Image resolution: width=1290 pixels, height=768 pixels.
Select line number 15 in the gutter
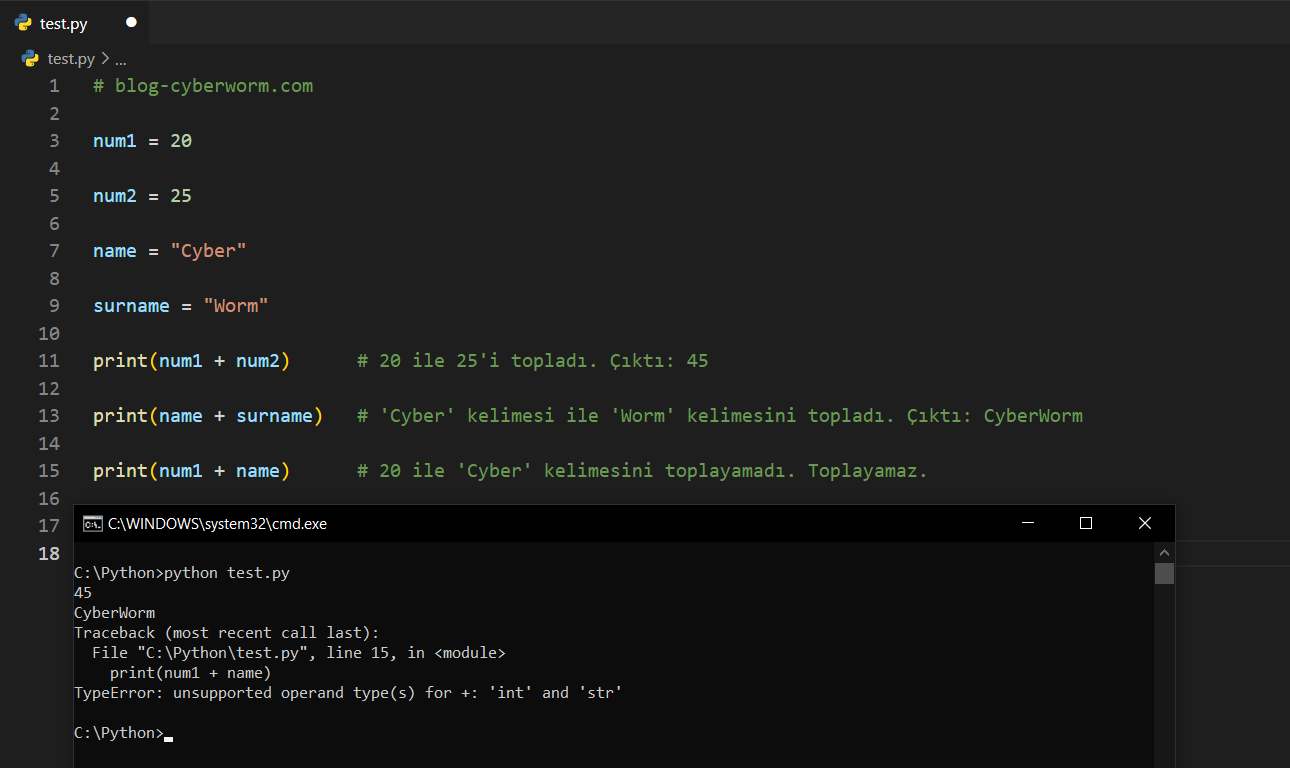coord(49,470)
